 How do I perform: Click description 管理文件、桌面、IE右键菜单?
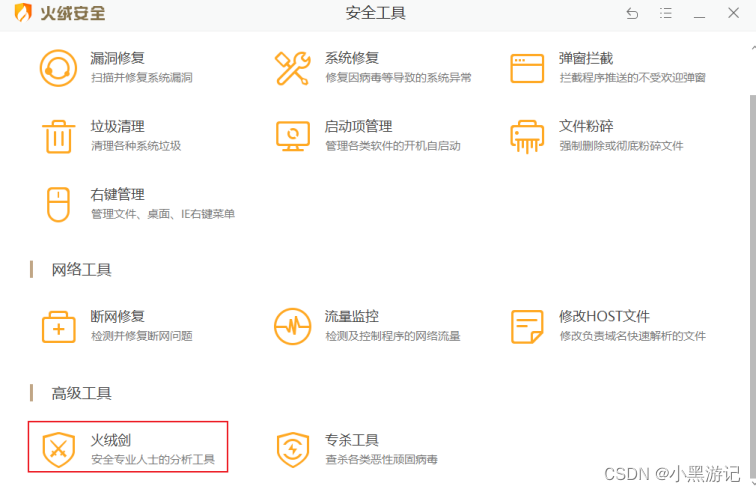[x=163, y=214]
